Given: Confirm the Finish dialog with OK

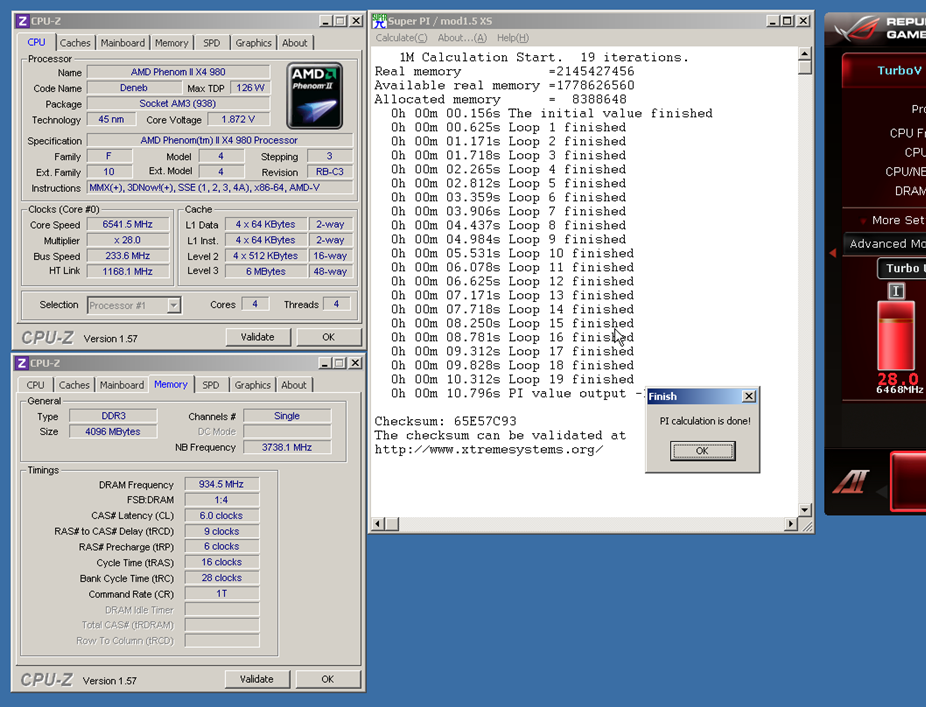Looking at the screenshot, I should pos(702,451).
